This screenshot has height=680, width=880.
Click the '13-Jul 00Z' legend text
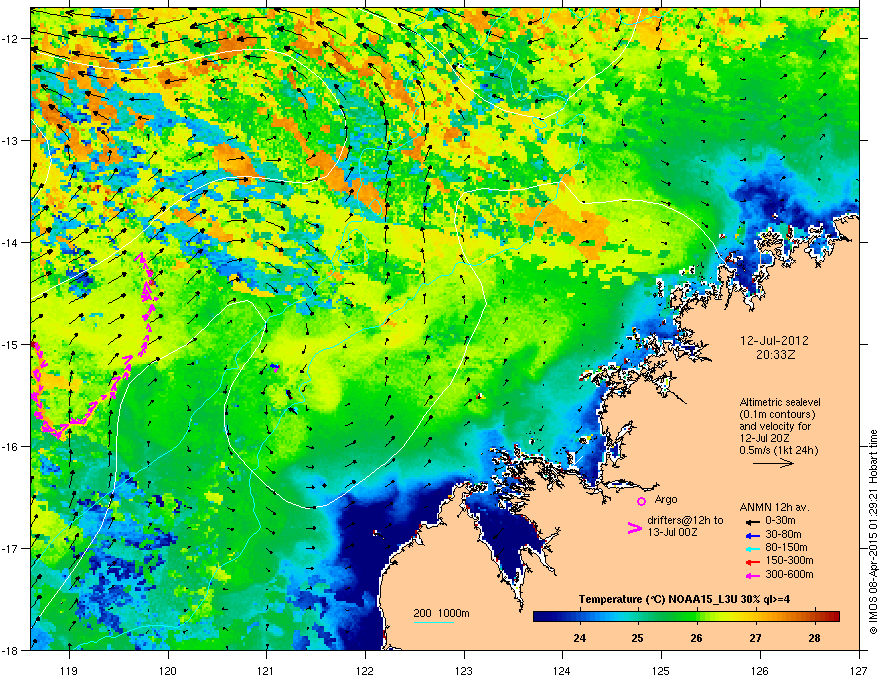point(673,532)
